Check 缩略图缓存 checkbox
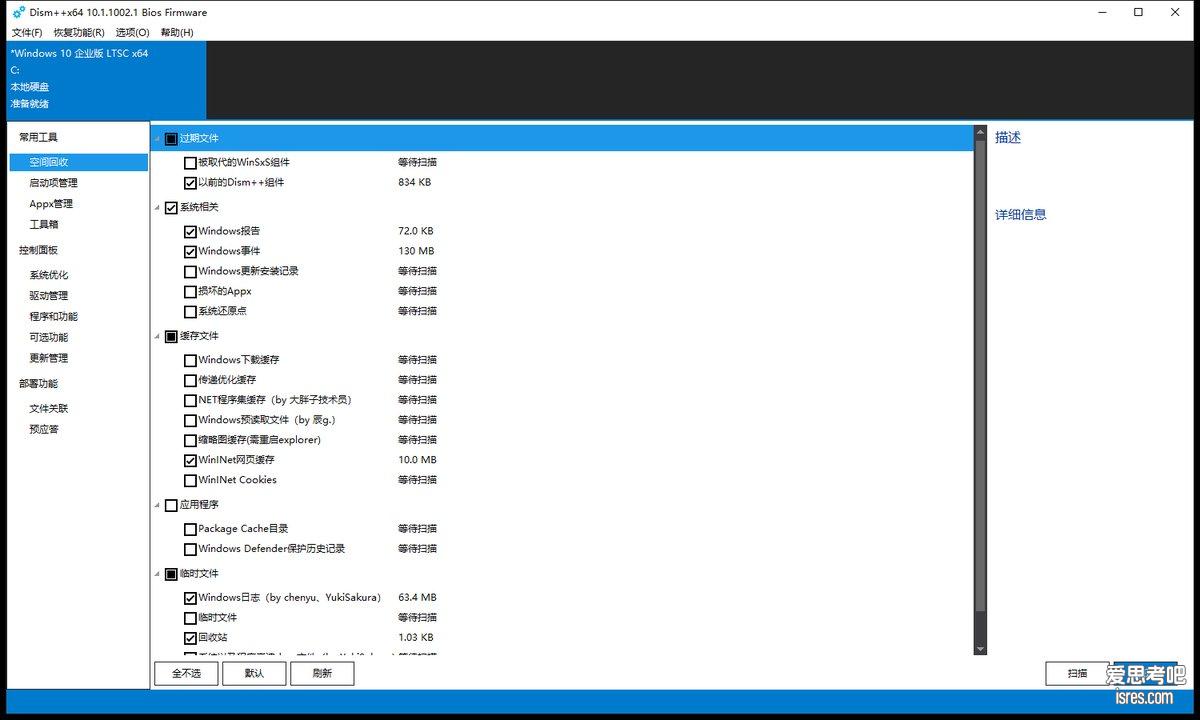 [190, 441]
